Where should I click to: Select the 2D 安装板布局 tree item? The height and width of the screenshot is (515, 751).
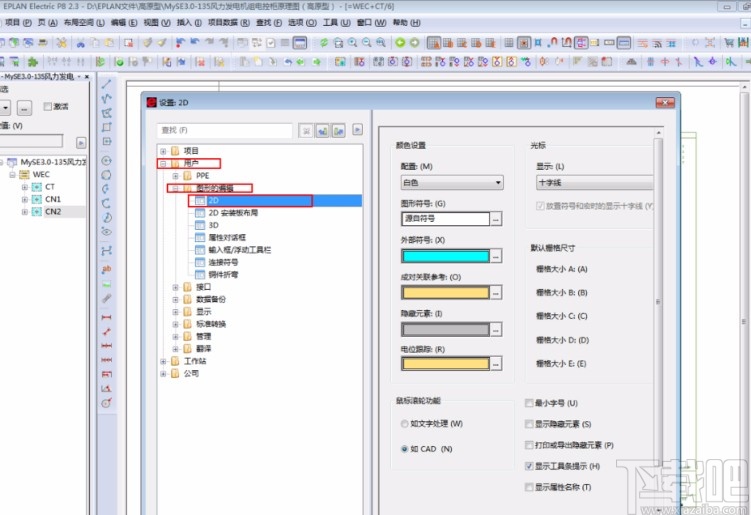tap(233, 213)
